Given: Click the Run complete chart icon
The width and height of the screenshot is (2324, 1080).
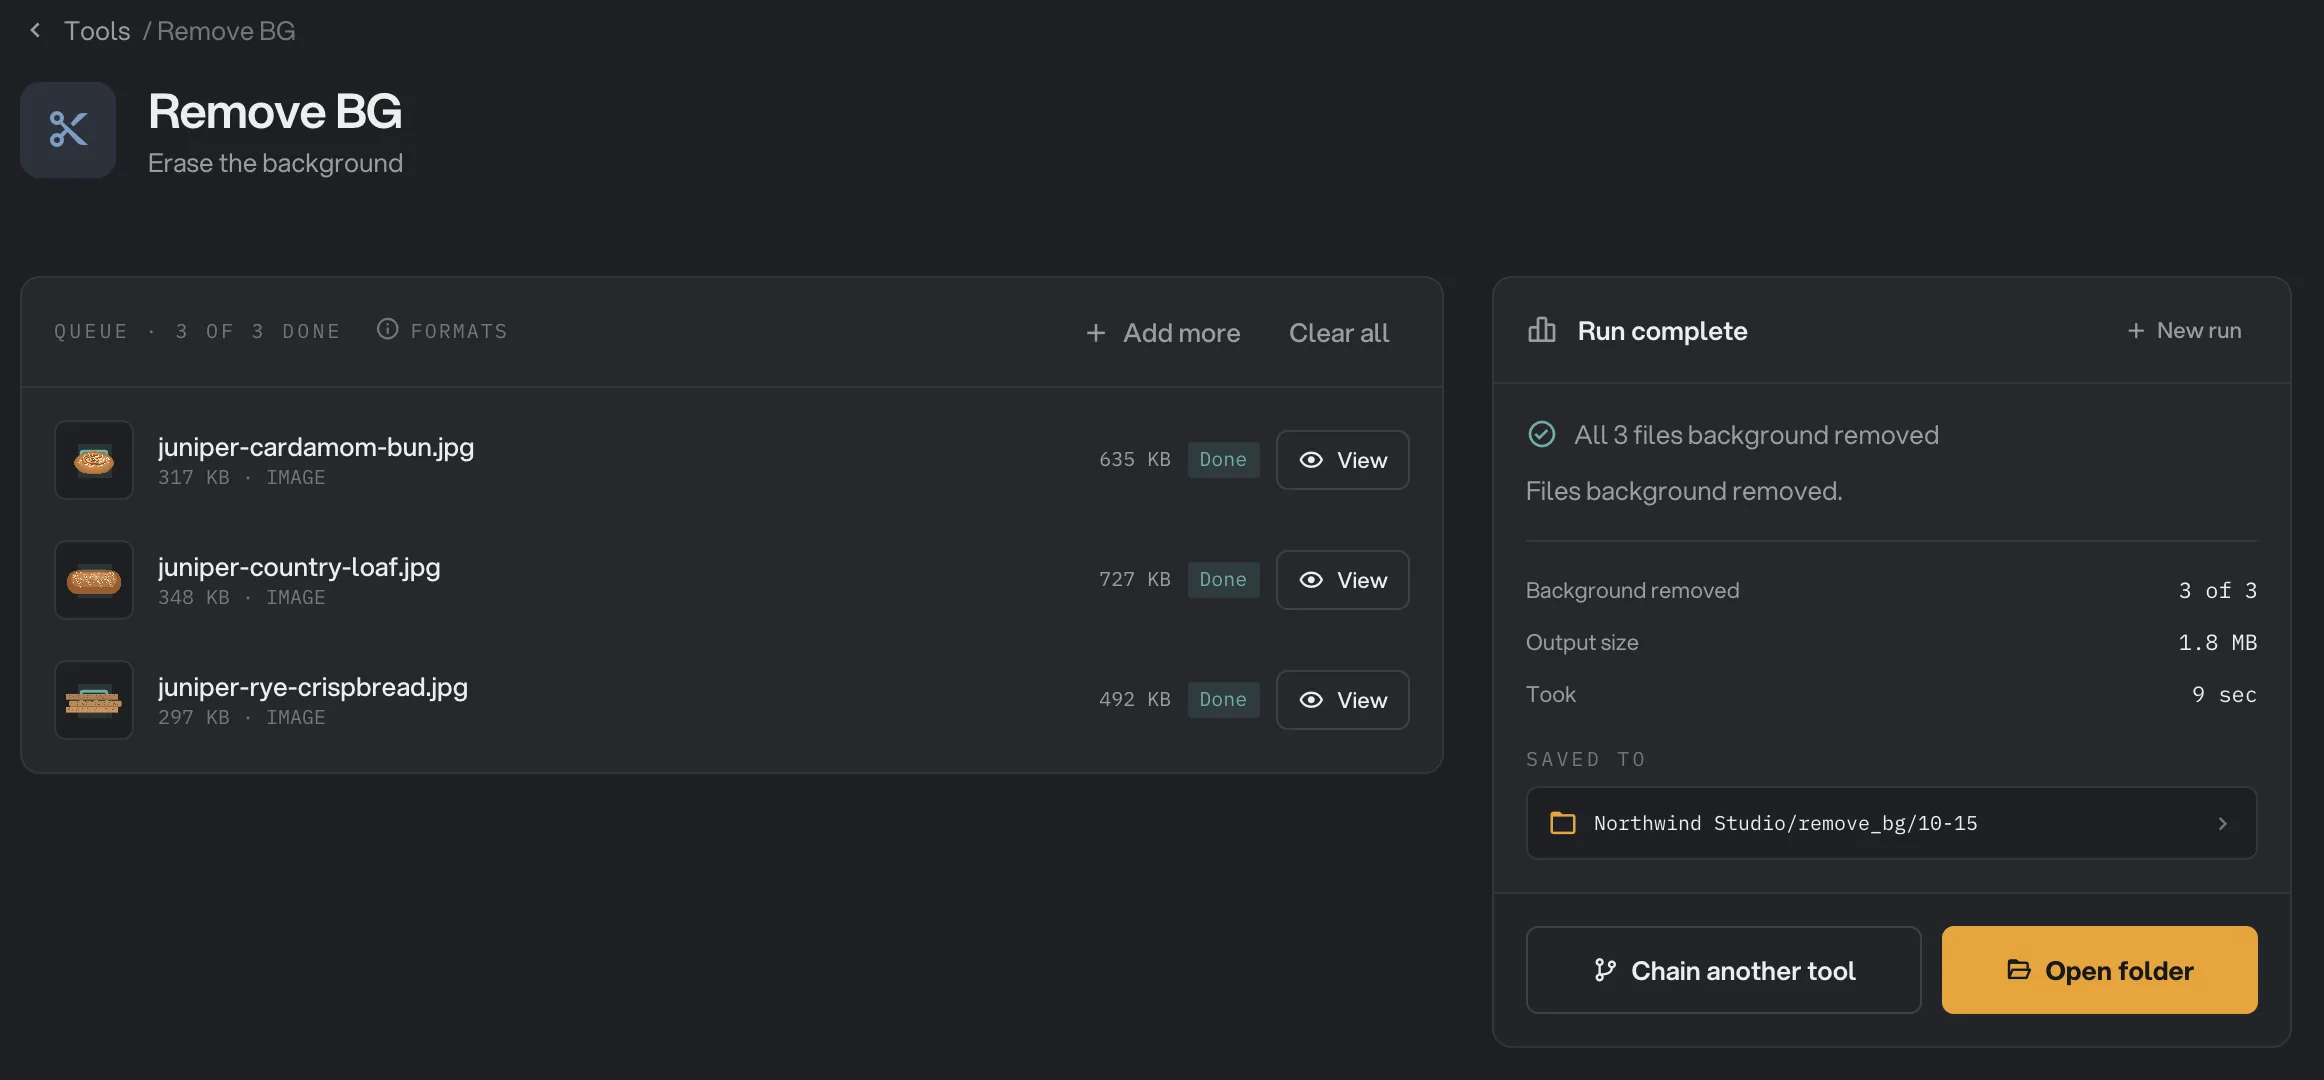Looking at the screenshot, I should (1542, 330).
